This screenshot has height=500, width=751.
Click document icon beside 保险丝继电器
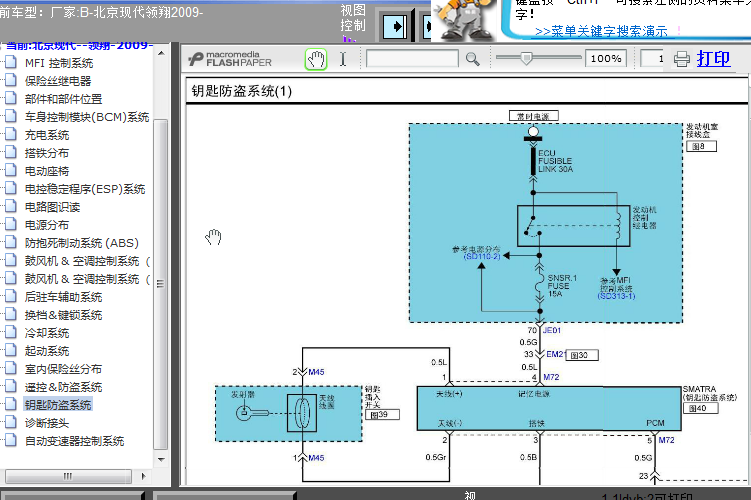pos(11,80)
